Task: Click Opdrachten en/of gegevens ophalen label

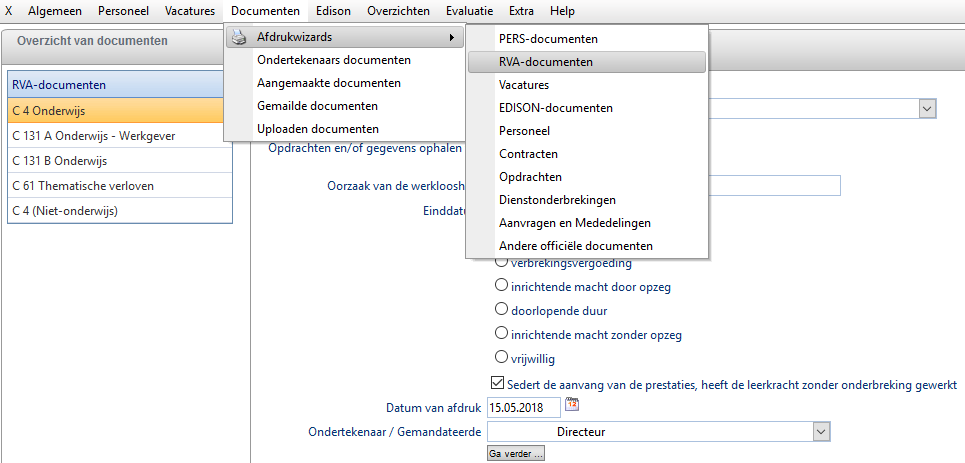Action: click(x=365, y=148)
